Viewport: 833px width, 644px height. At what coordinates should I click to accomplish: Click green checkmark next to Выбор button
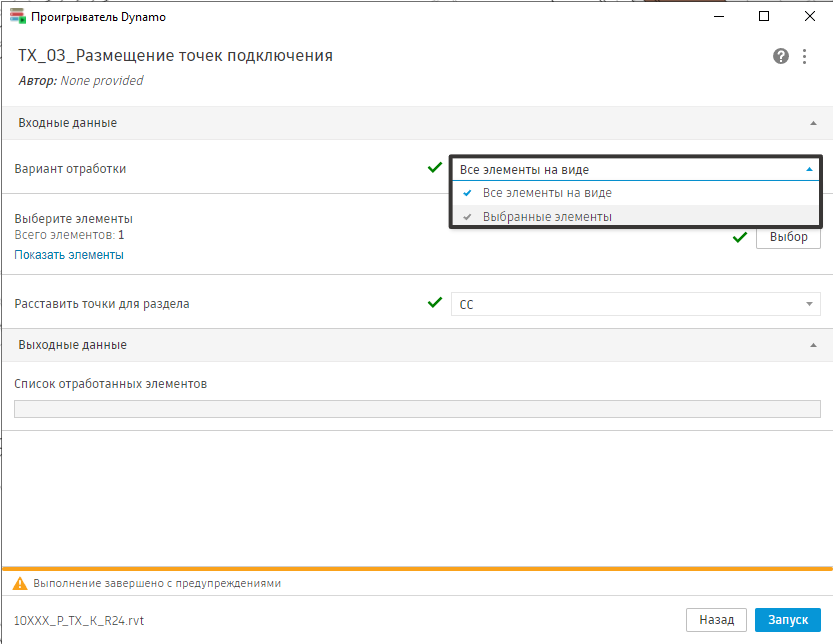740,238
